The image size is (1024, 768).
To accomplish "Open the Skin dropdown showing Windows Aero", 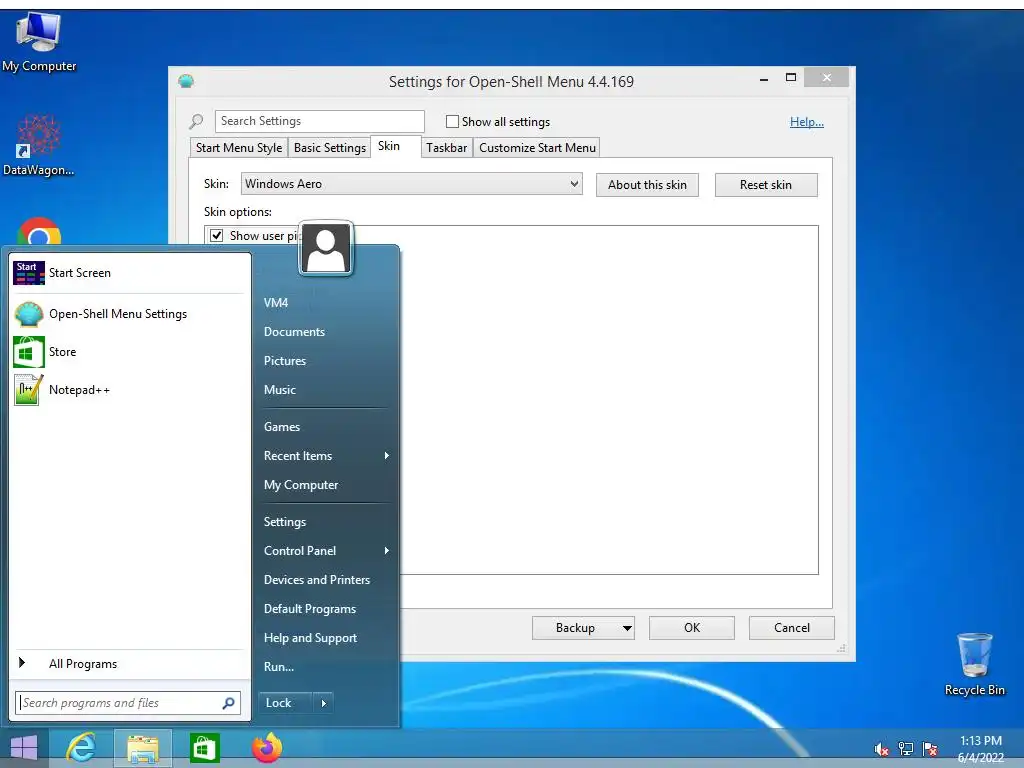I will pyautogui.click(x=411, y=184).
